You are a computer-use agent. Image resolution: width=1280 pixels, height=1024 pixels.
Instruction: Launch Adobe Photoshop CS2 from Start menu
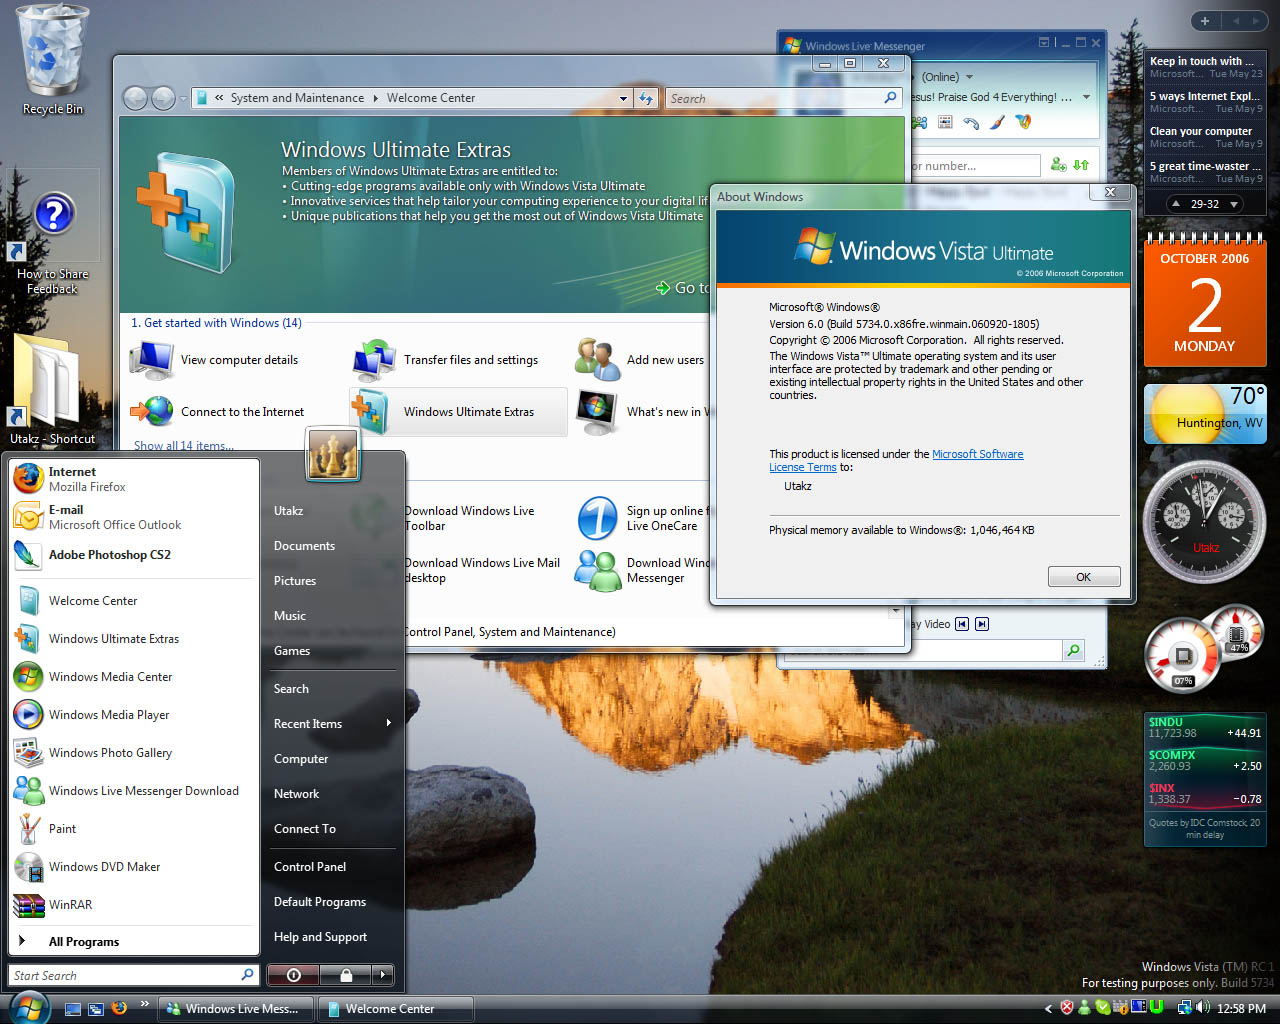click(x=109, y=555)
